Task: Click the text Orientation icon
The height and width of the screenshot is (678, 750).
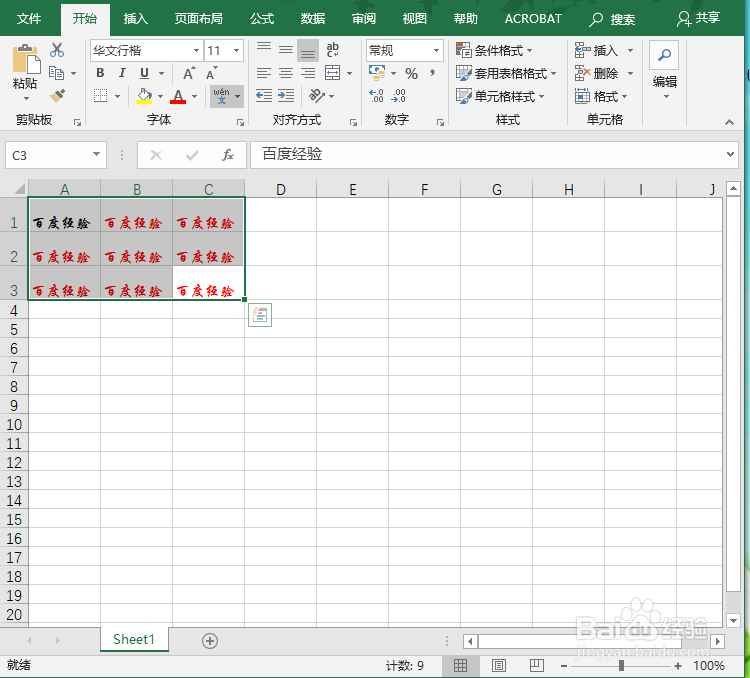Action: [x=317, y=96]
